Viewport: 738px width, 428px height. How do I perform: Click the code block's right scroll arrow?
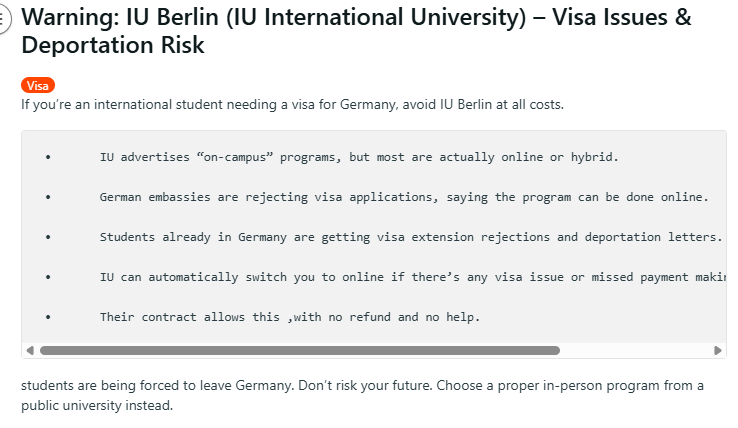718,350
